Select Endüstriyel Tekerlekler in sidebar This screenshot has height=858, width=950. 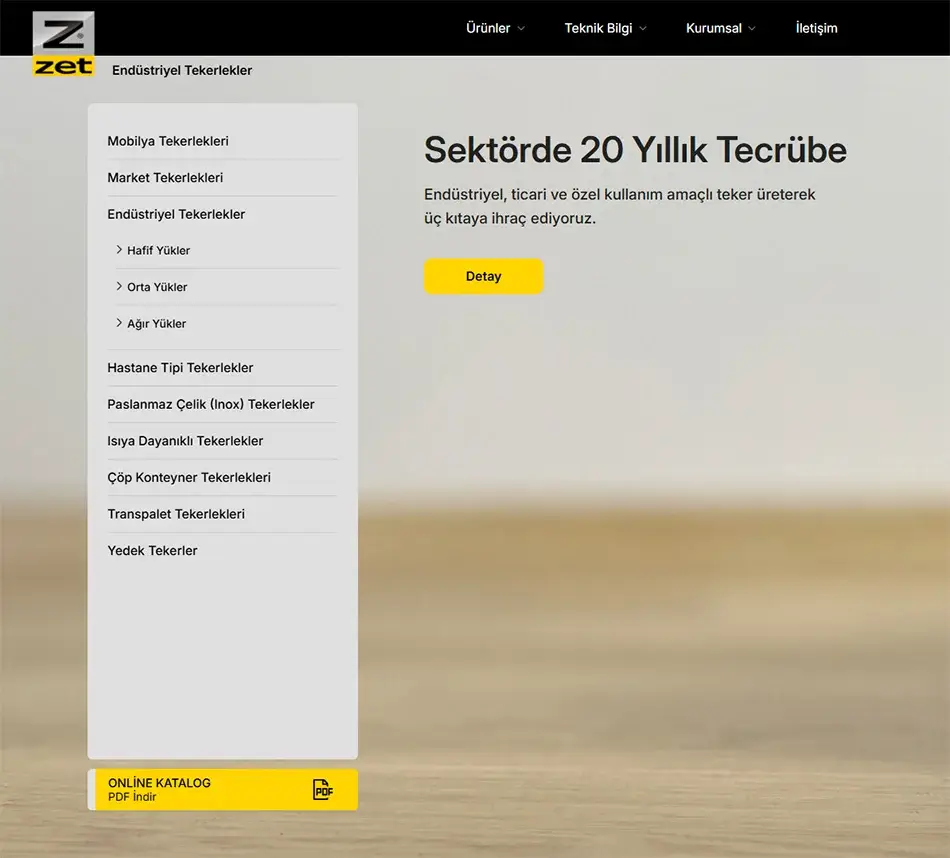[176, 214]
